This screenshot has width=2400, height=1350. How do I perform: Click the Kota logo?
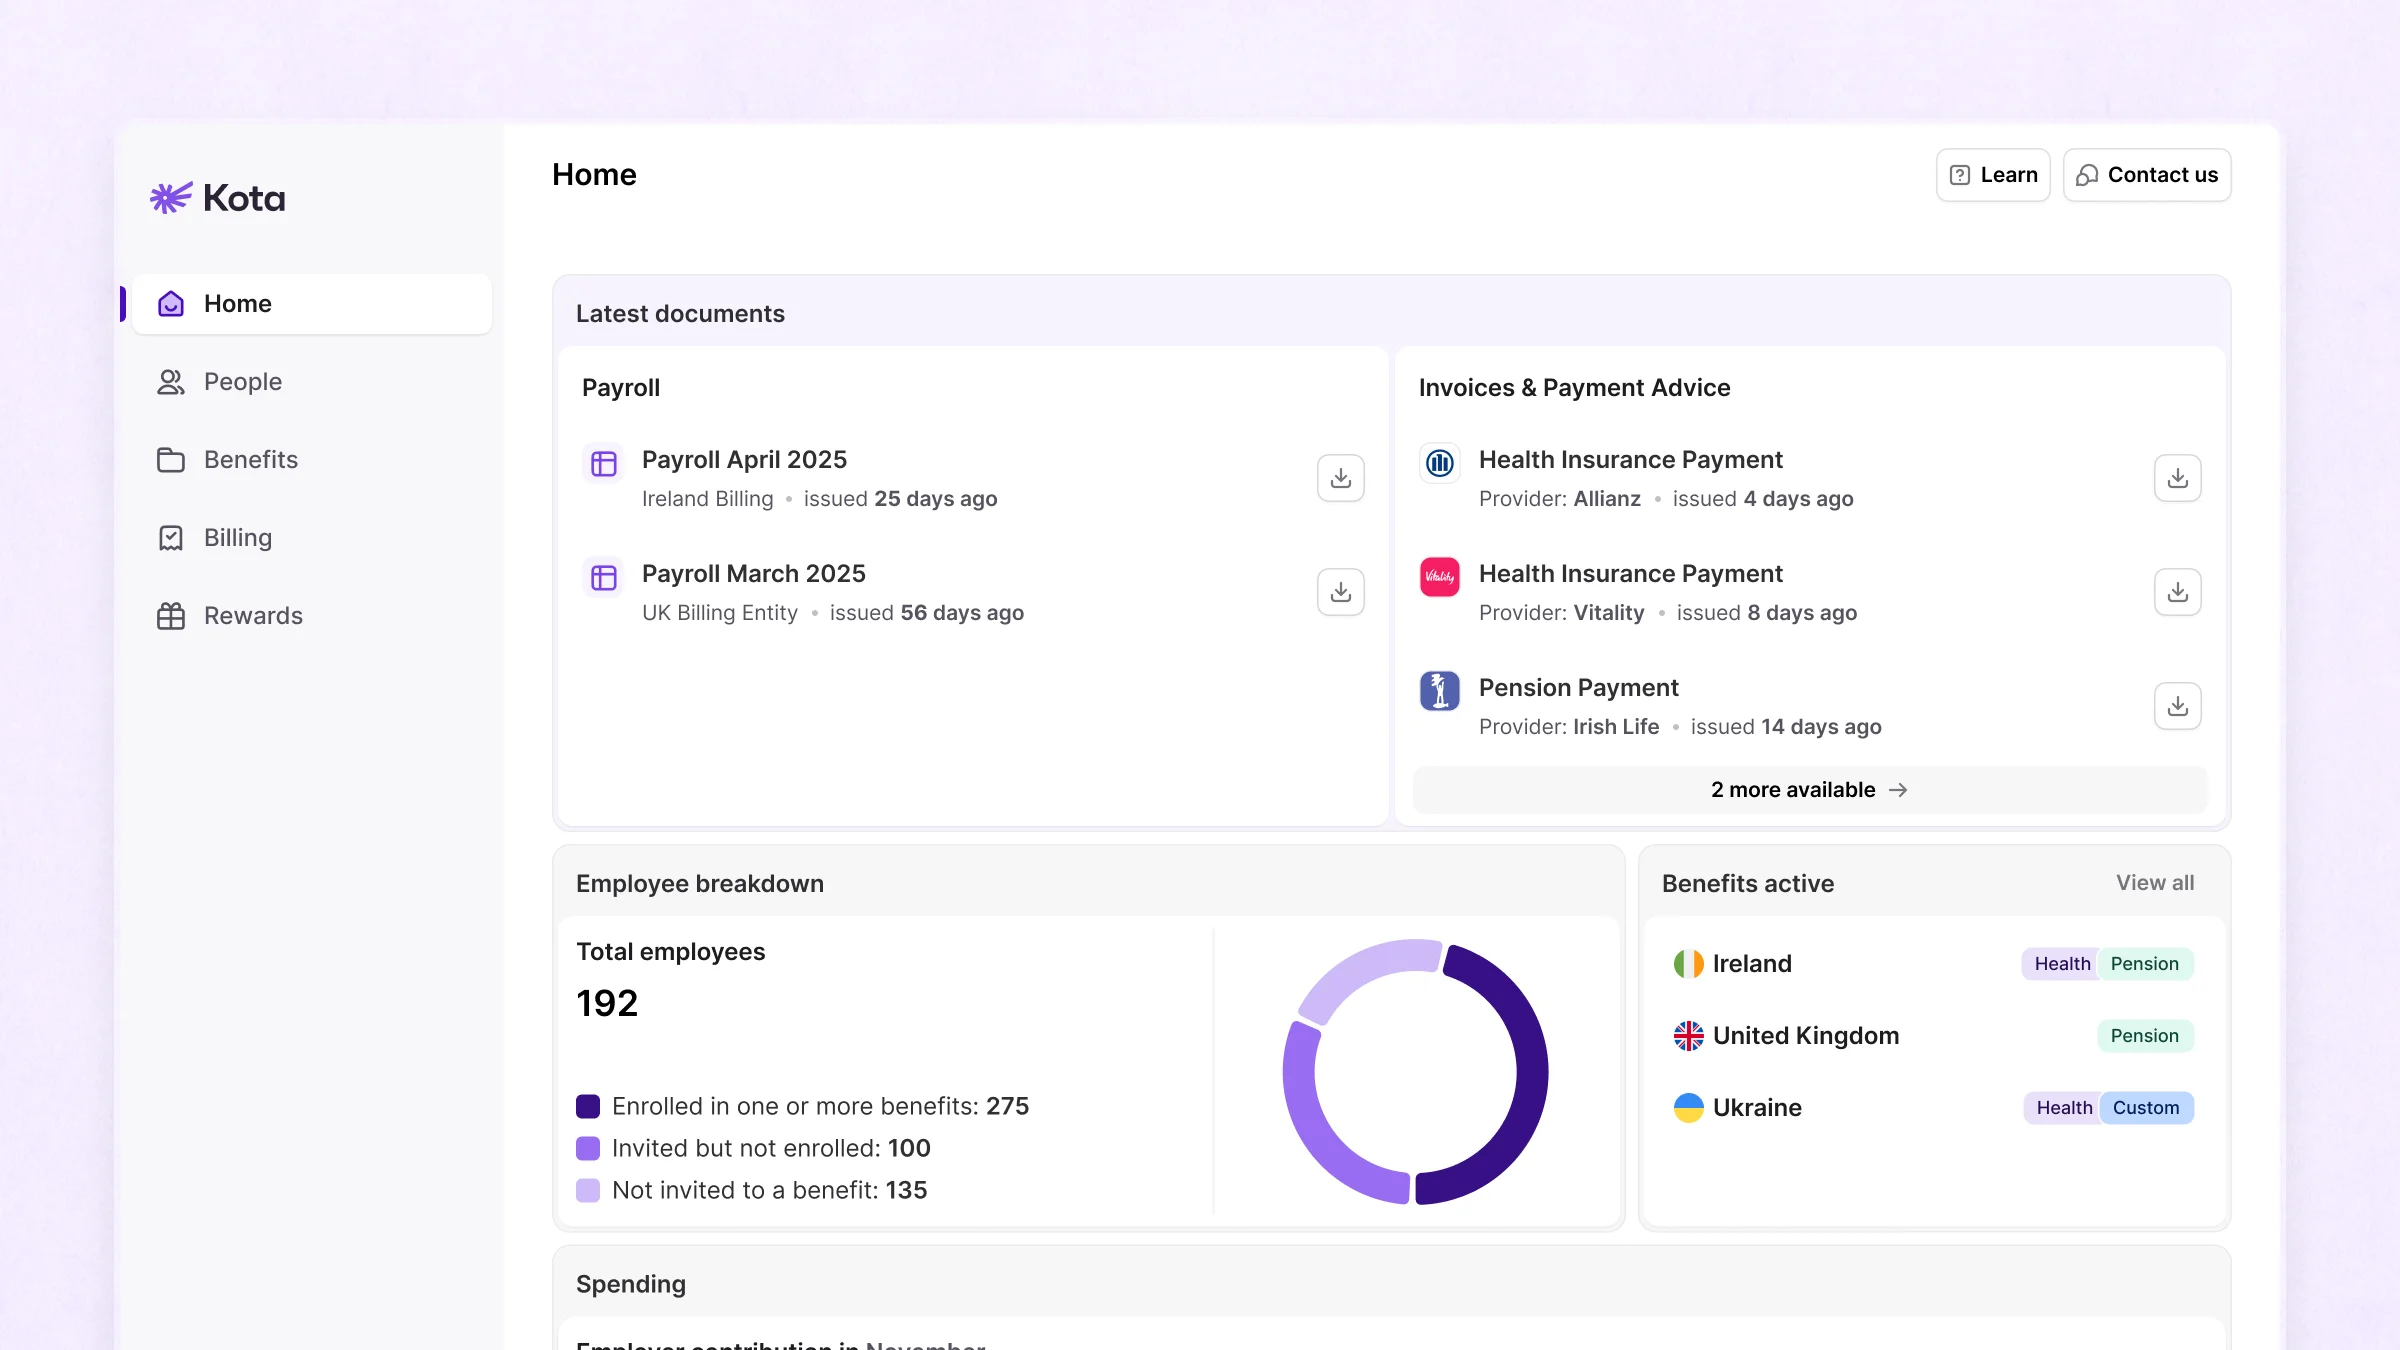218,198
